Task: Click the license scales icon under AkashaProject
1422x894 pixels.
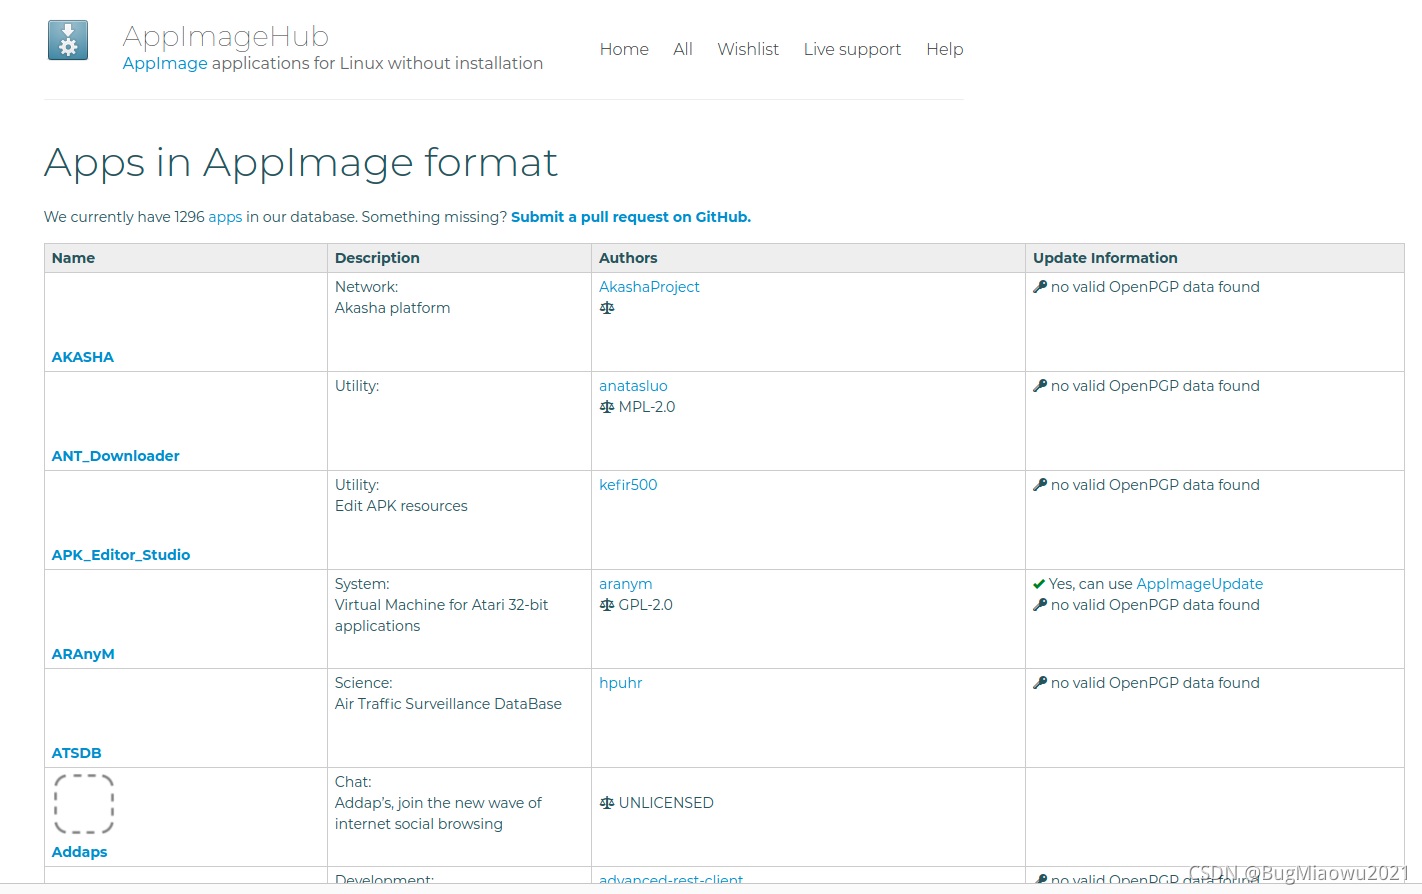Action: point(606,308)
